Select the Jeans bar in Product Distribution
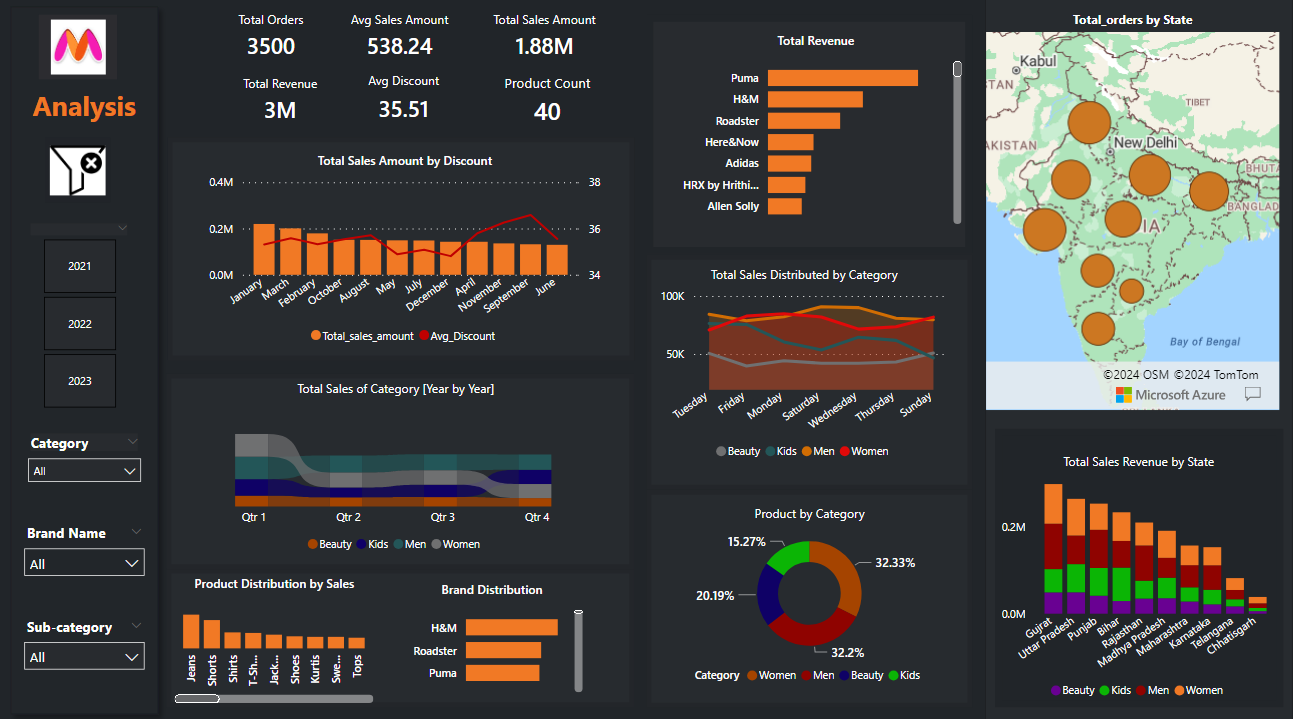The width and height of the screenshot is (1293, 719). coord(191,632)
